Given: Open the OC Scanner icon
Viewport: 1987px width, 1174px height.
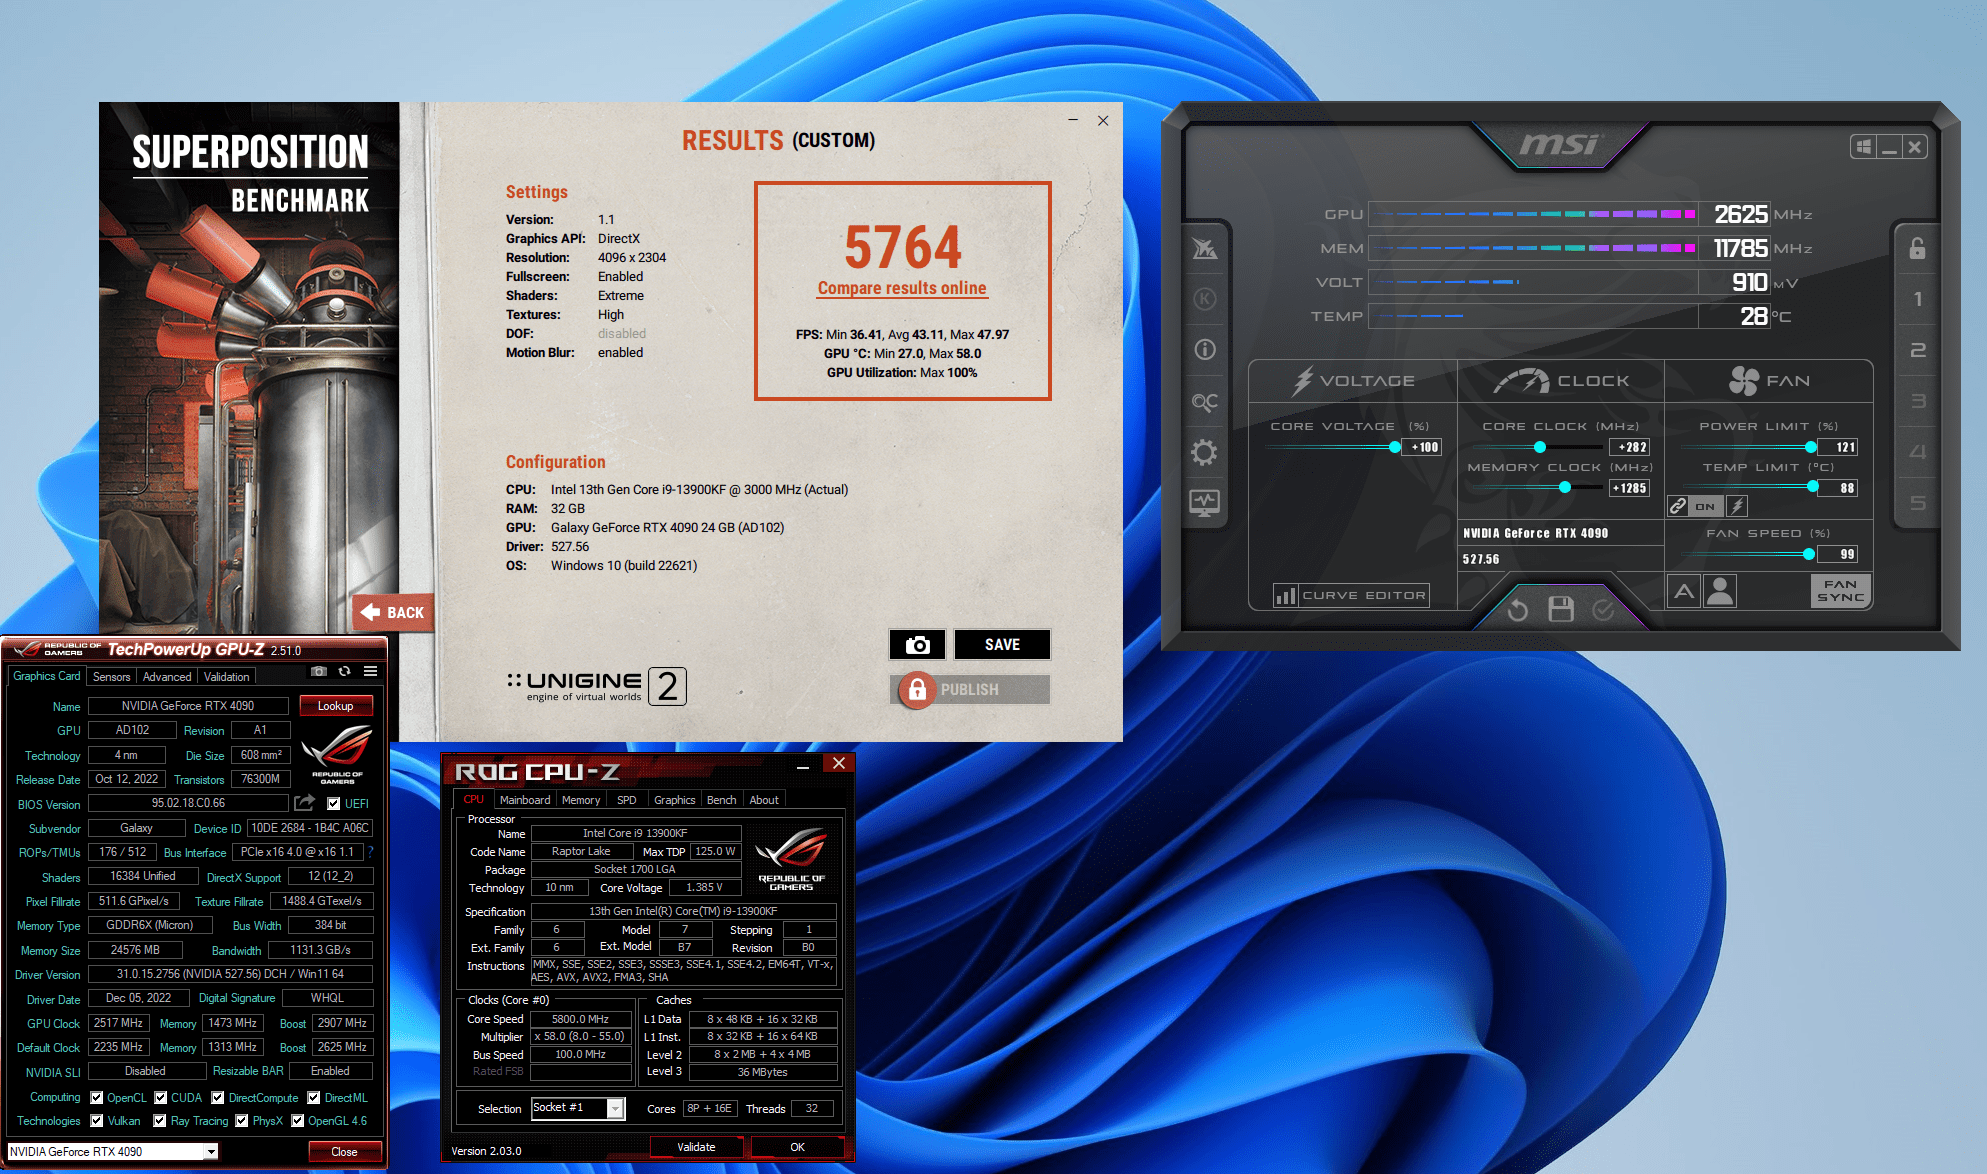Looking at the screenshot, I should tap(1204, 402).
